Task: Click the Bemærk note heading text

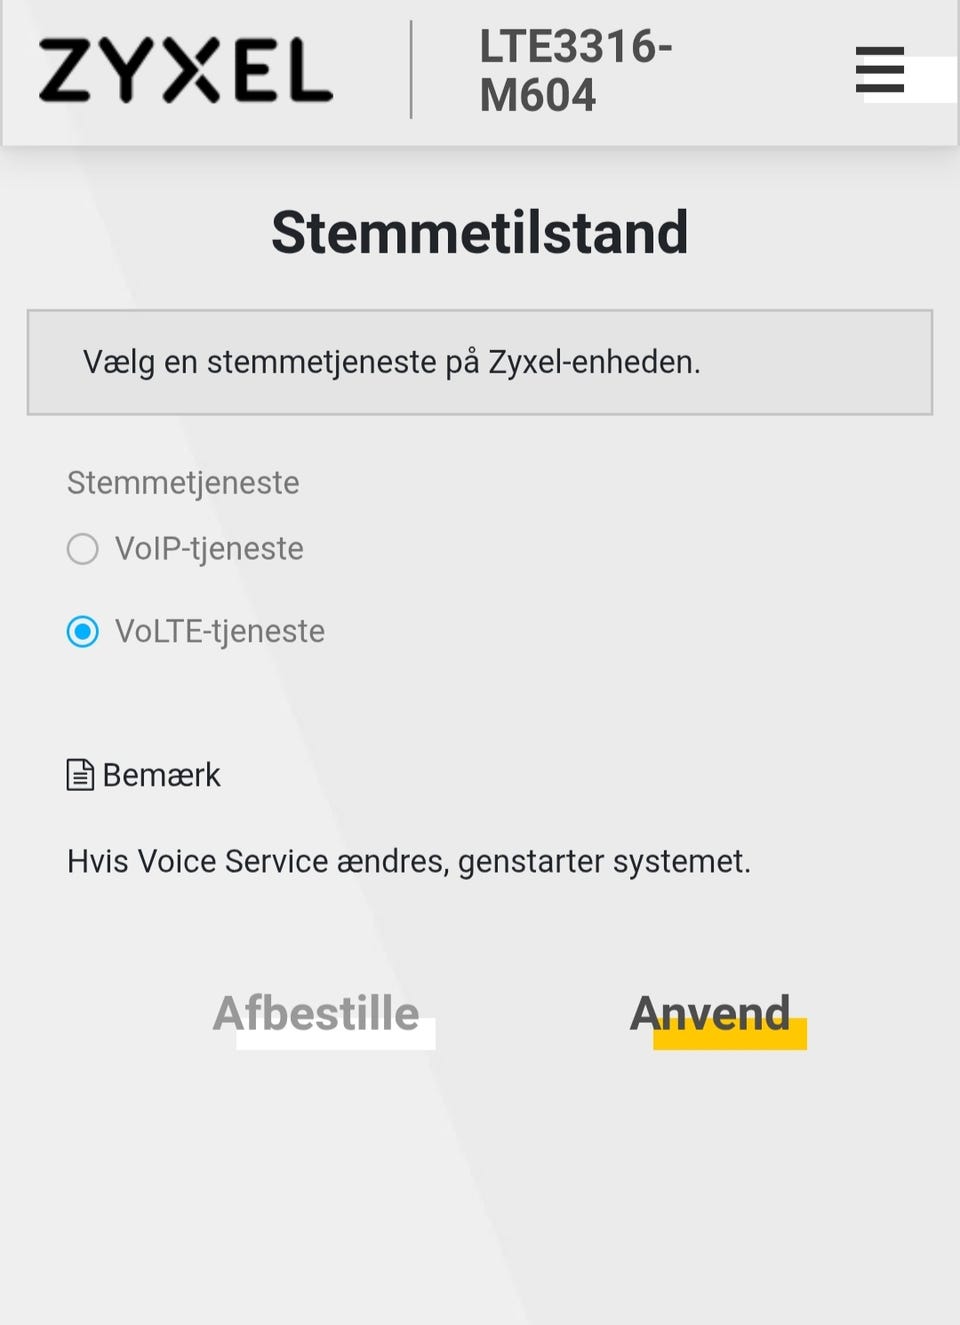Action: click(x=161, y=775)
